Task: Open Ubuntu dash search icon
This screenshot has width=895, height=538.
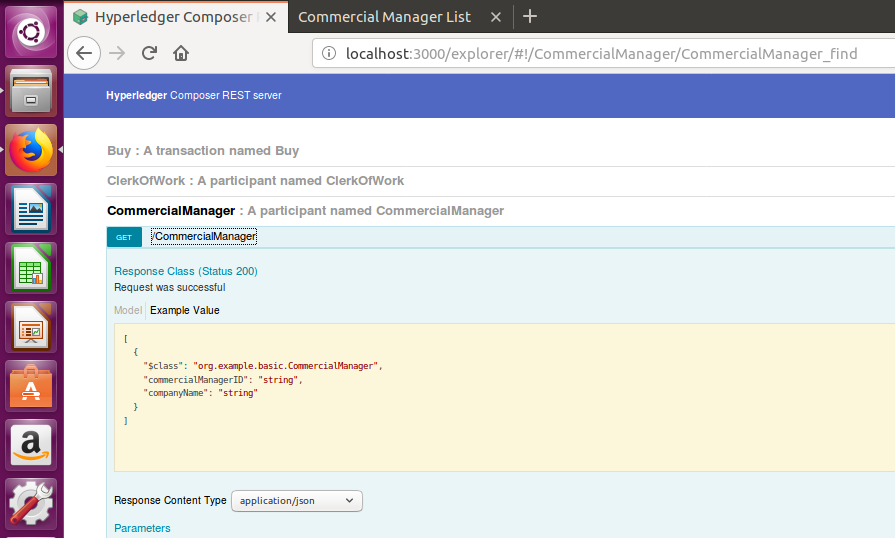Action: (x=31, y=32)
